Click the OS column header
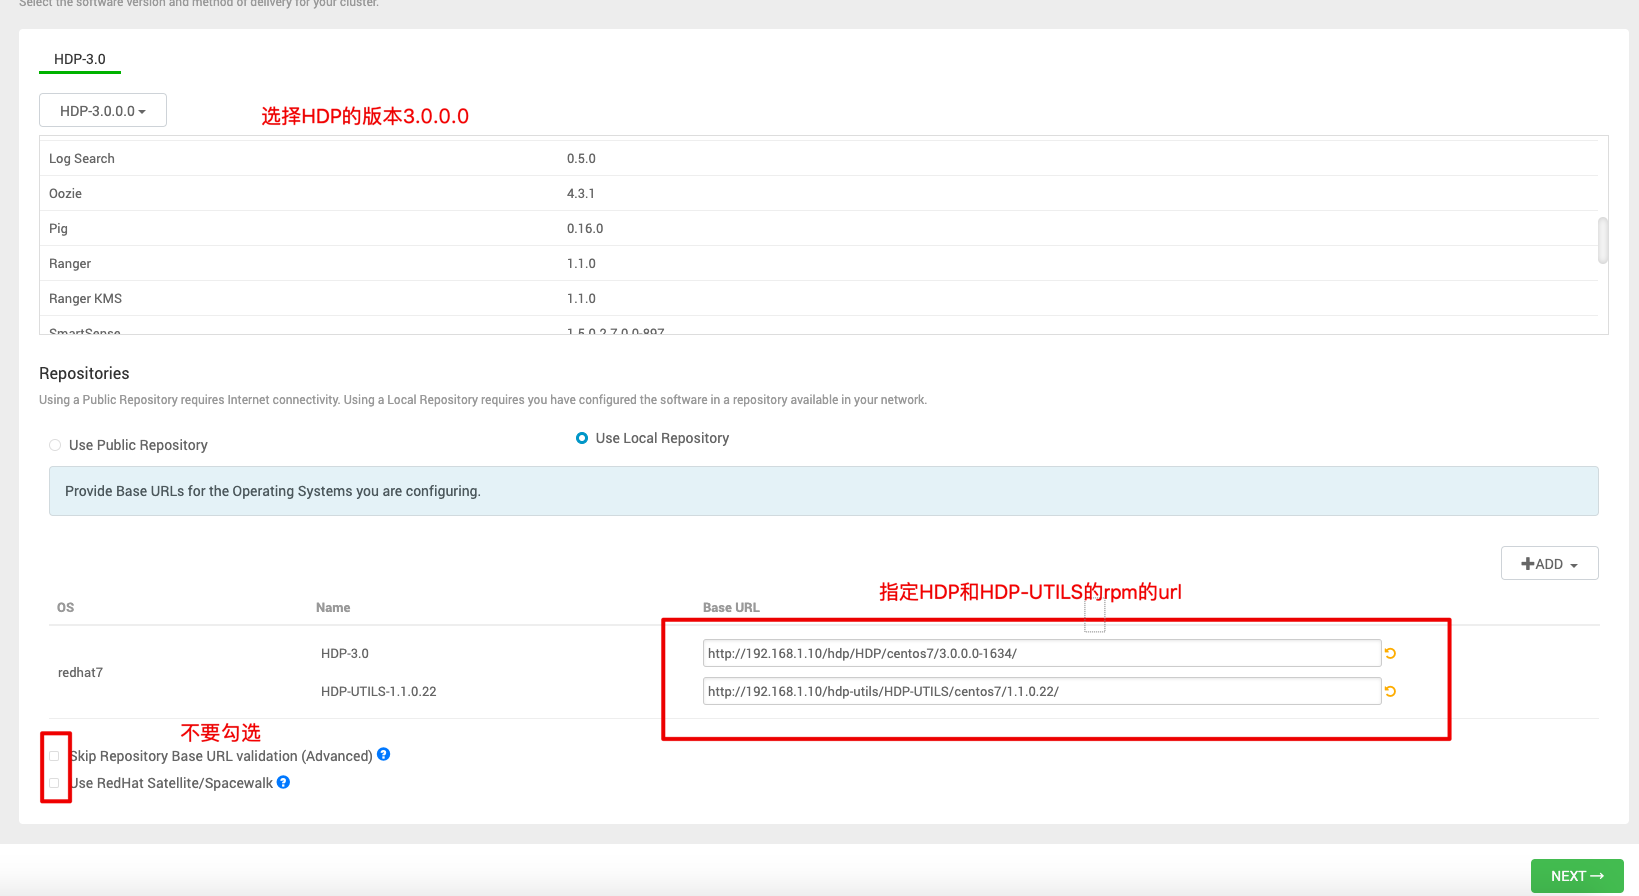 66,607
